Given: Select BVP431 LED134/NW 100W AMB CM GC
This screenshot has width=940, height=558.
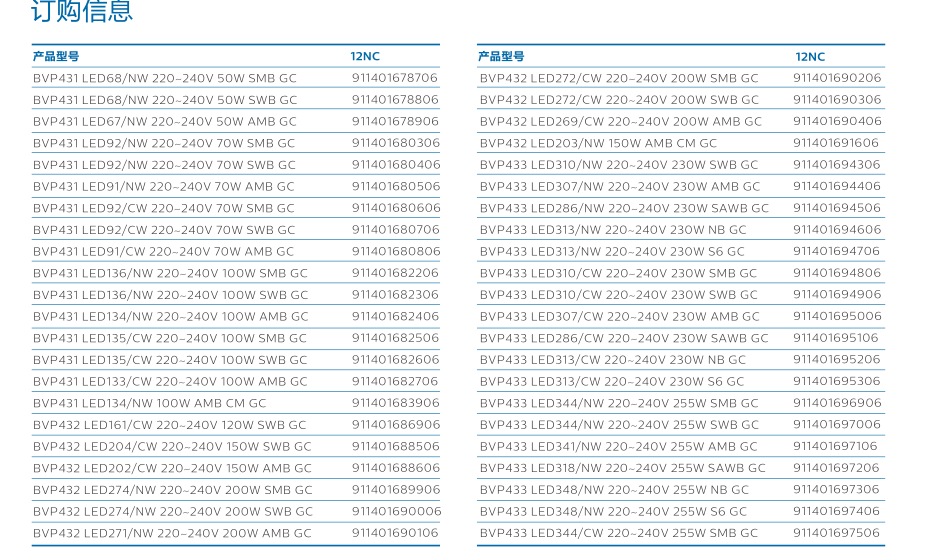Looking at the screenshot, I should point(150,403).
